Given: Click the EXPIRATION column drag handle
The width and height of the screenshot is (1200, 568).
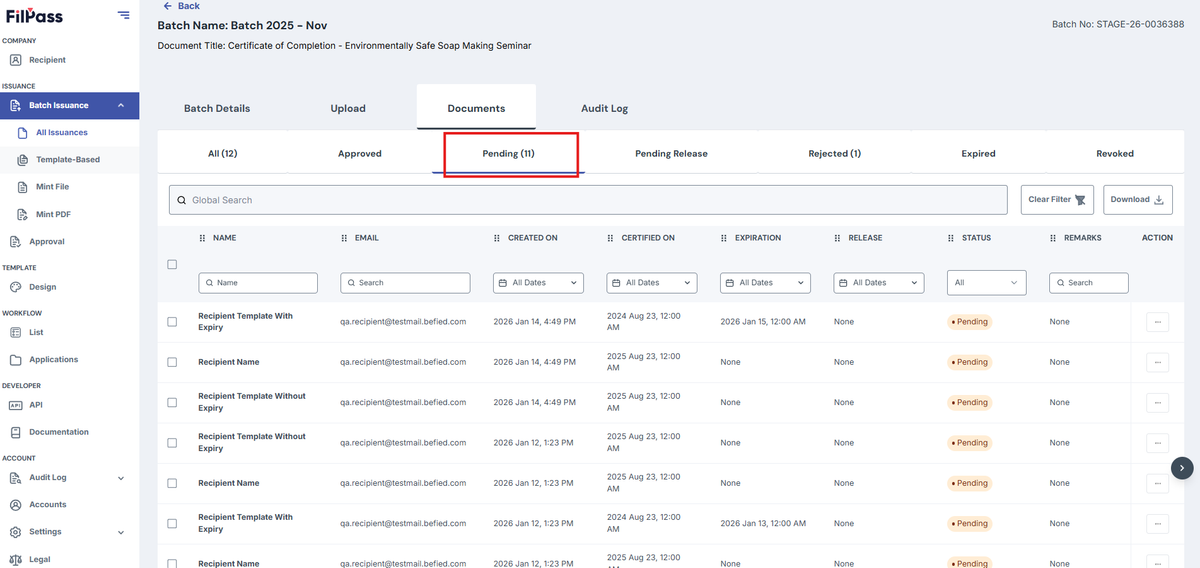Looking at the screenshot, I should click(724, 238).
